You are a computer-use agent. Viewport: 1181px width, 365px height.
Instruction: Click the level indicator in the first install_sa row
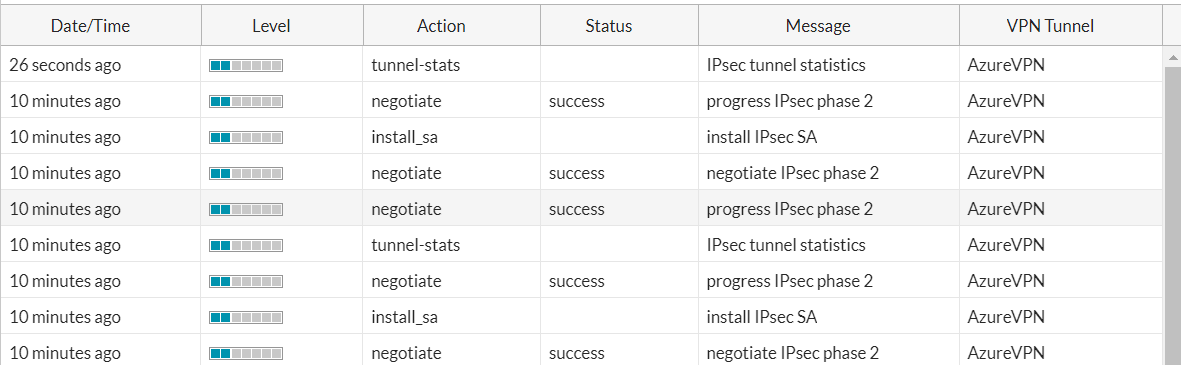coord(246,138)
